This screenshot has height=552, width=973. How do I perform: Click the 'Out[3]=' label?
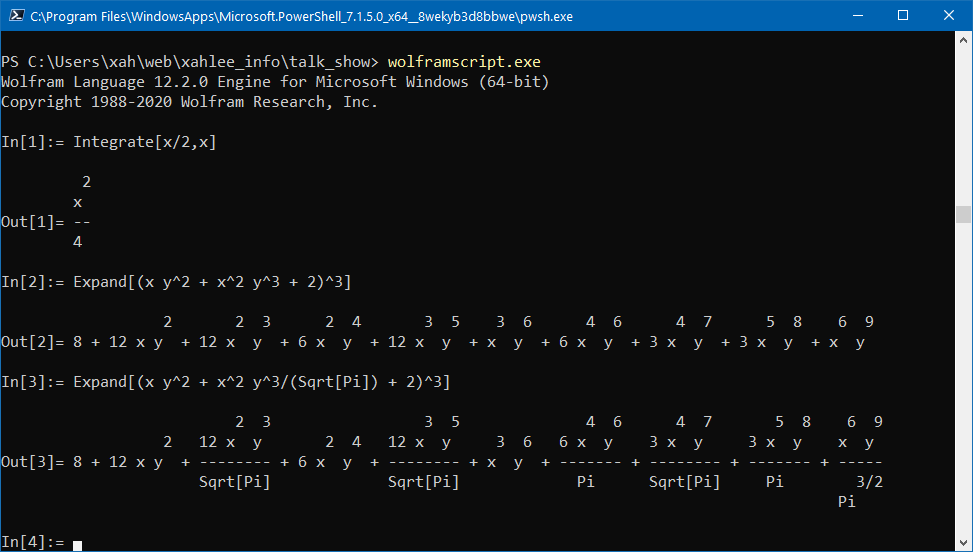point(33,462)
